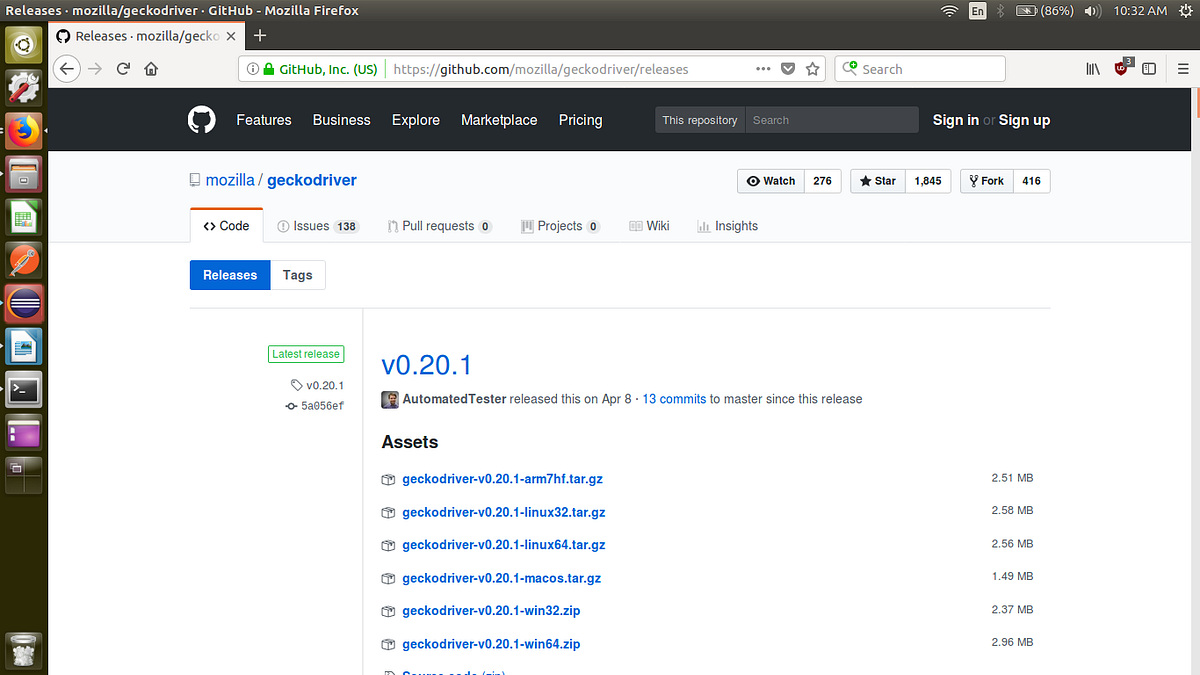1200x675 pixels.
Task: Switch to Pull requests tab
Action: coord(440,226)
